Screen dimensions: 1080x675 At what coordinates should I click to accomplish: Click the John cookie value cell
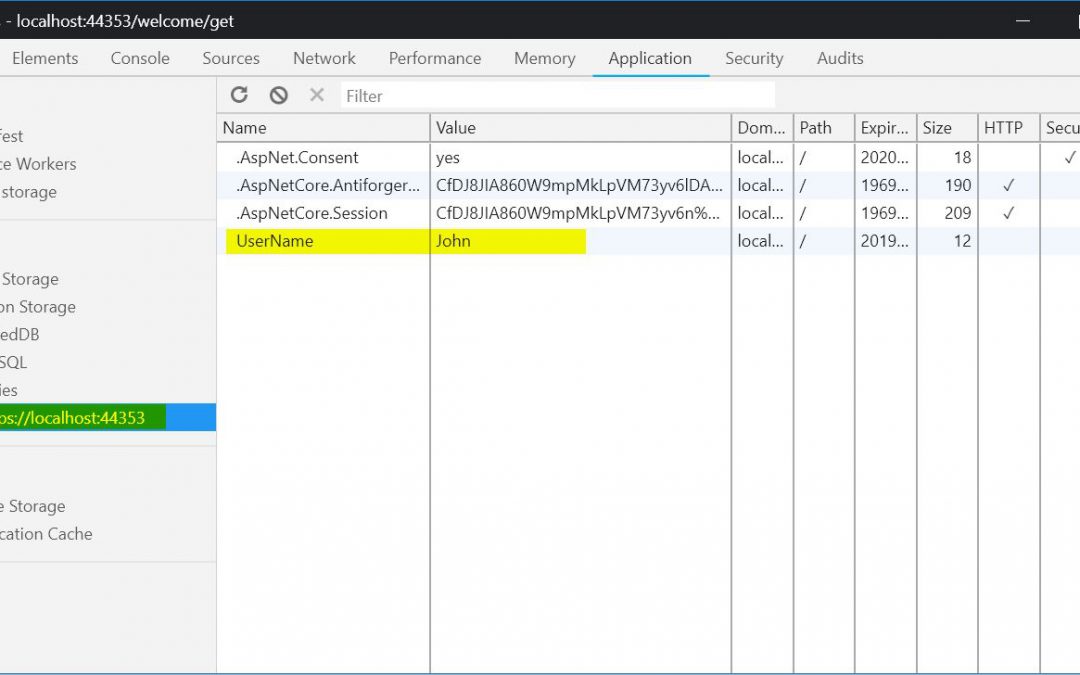[x=453, y=241]
